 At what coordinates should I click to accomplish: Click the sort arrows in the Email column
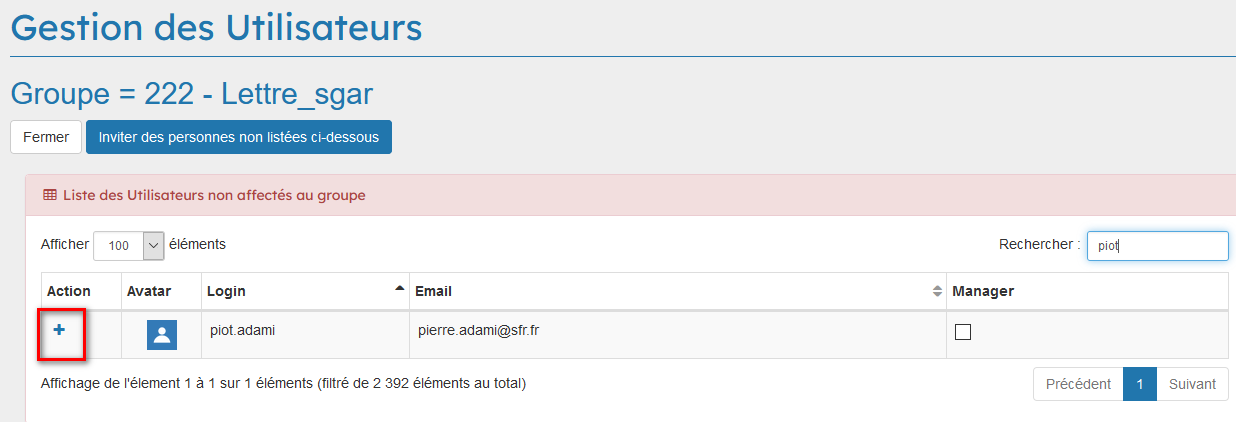point(937,291)
